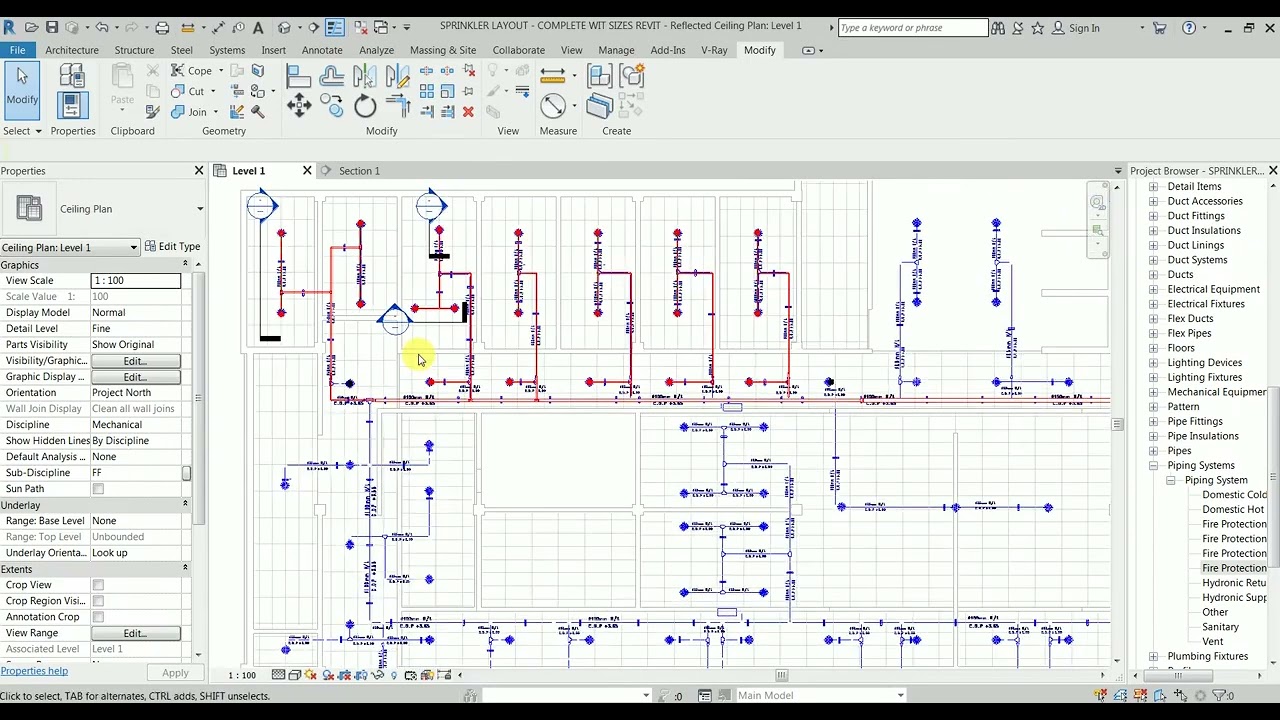Open Type Properties icon in ribbon
This screenshot has width=1280, height=720.
(71, 75)
